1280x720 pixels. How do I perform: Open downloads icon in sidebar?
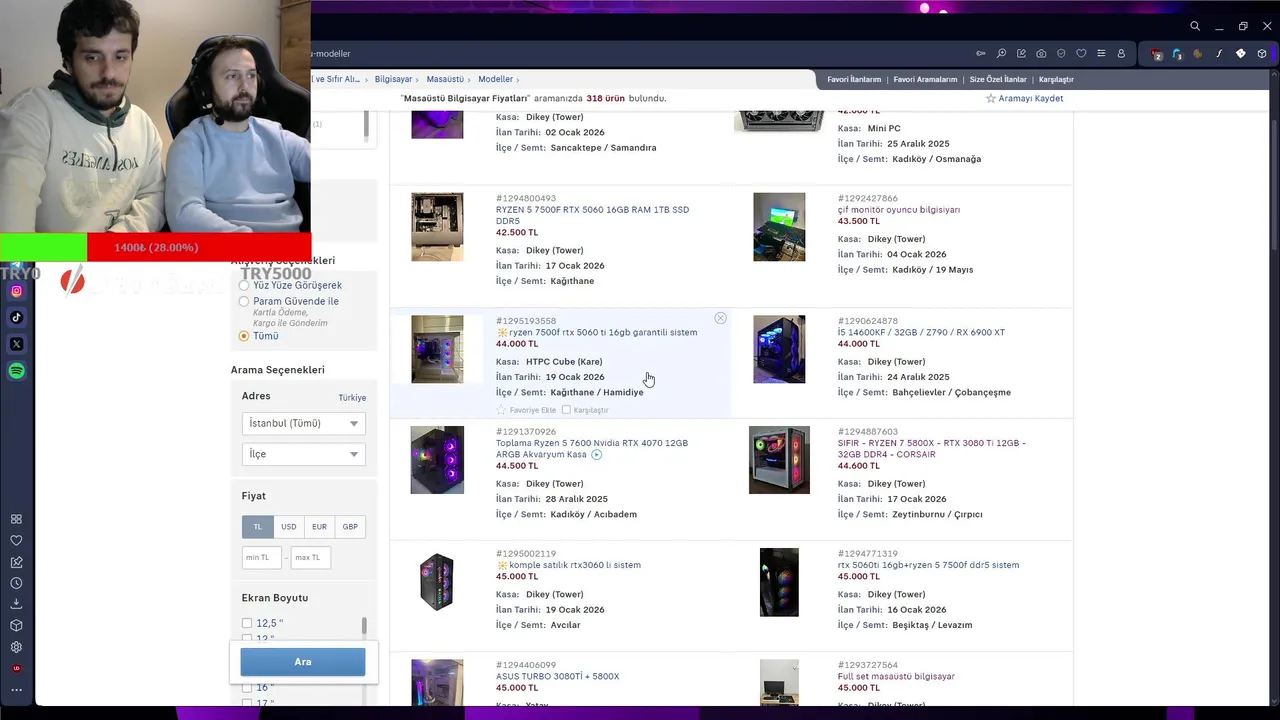pos(16,604)
